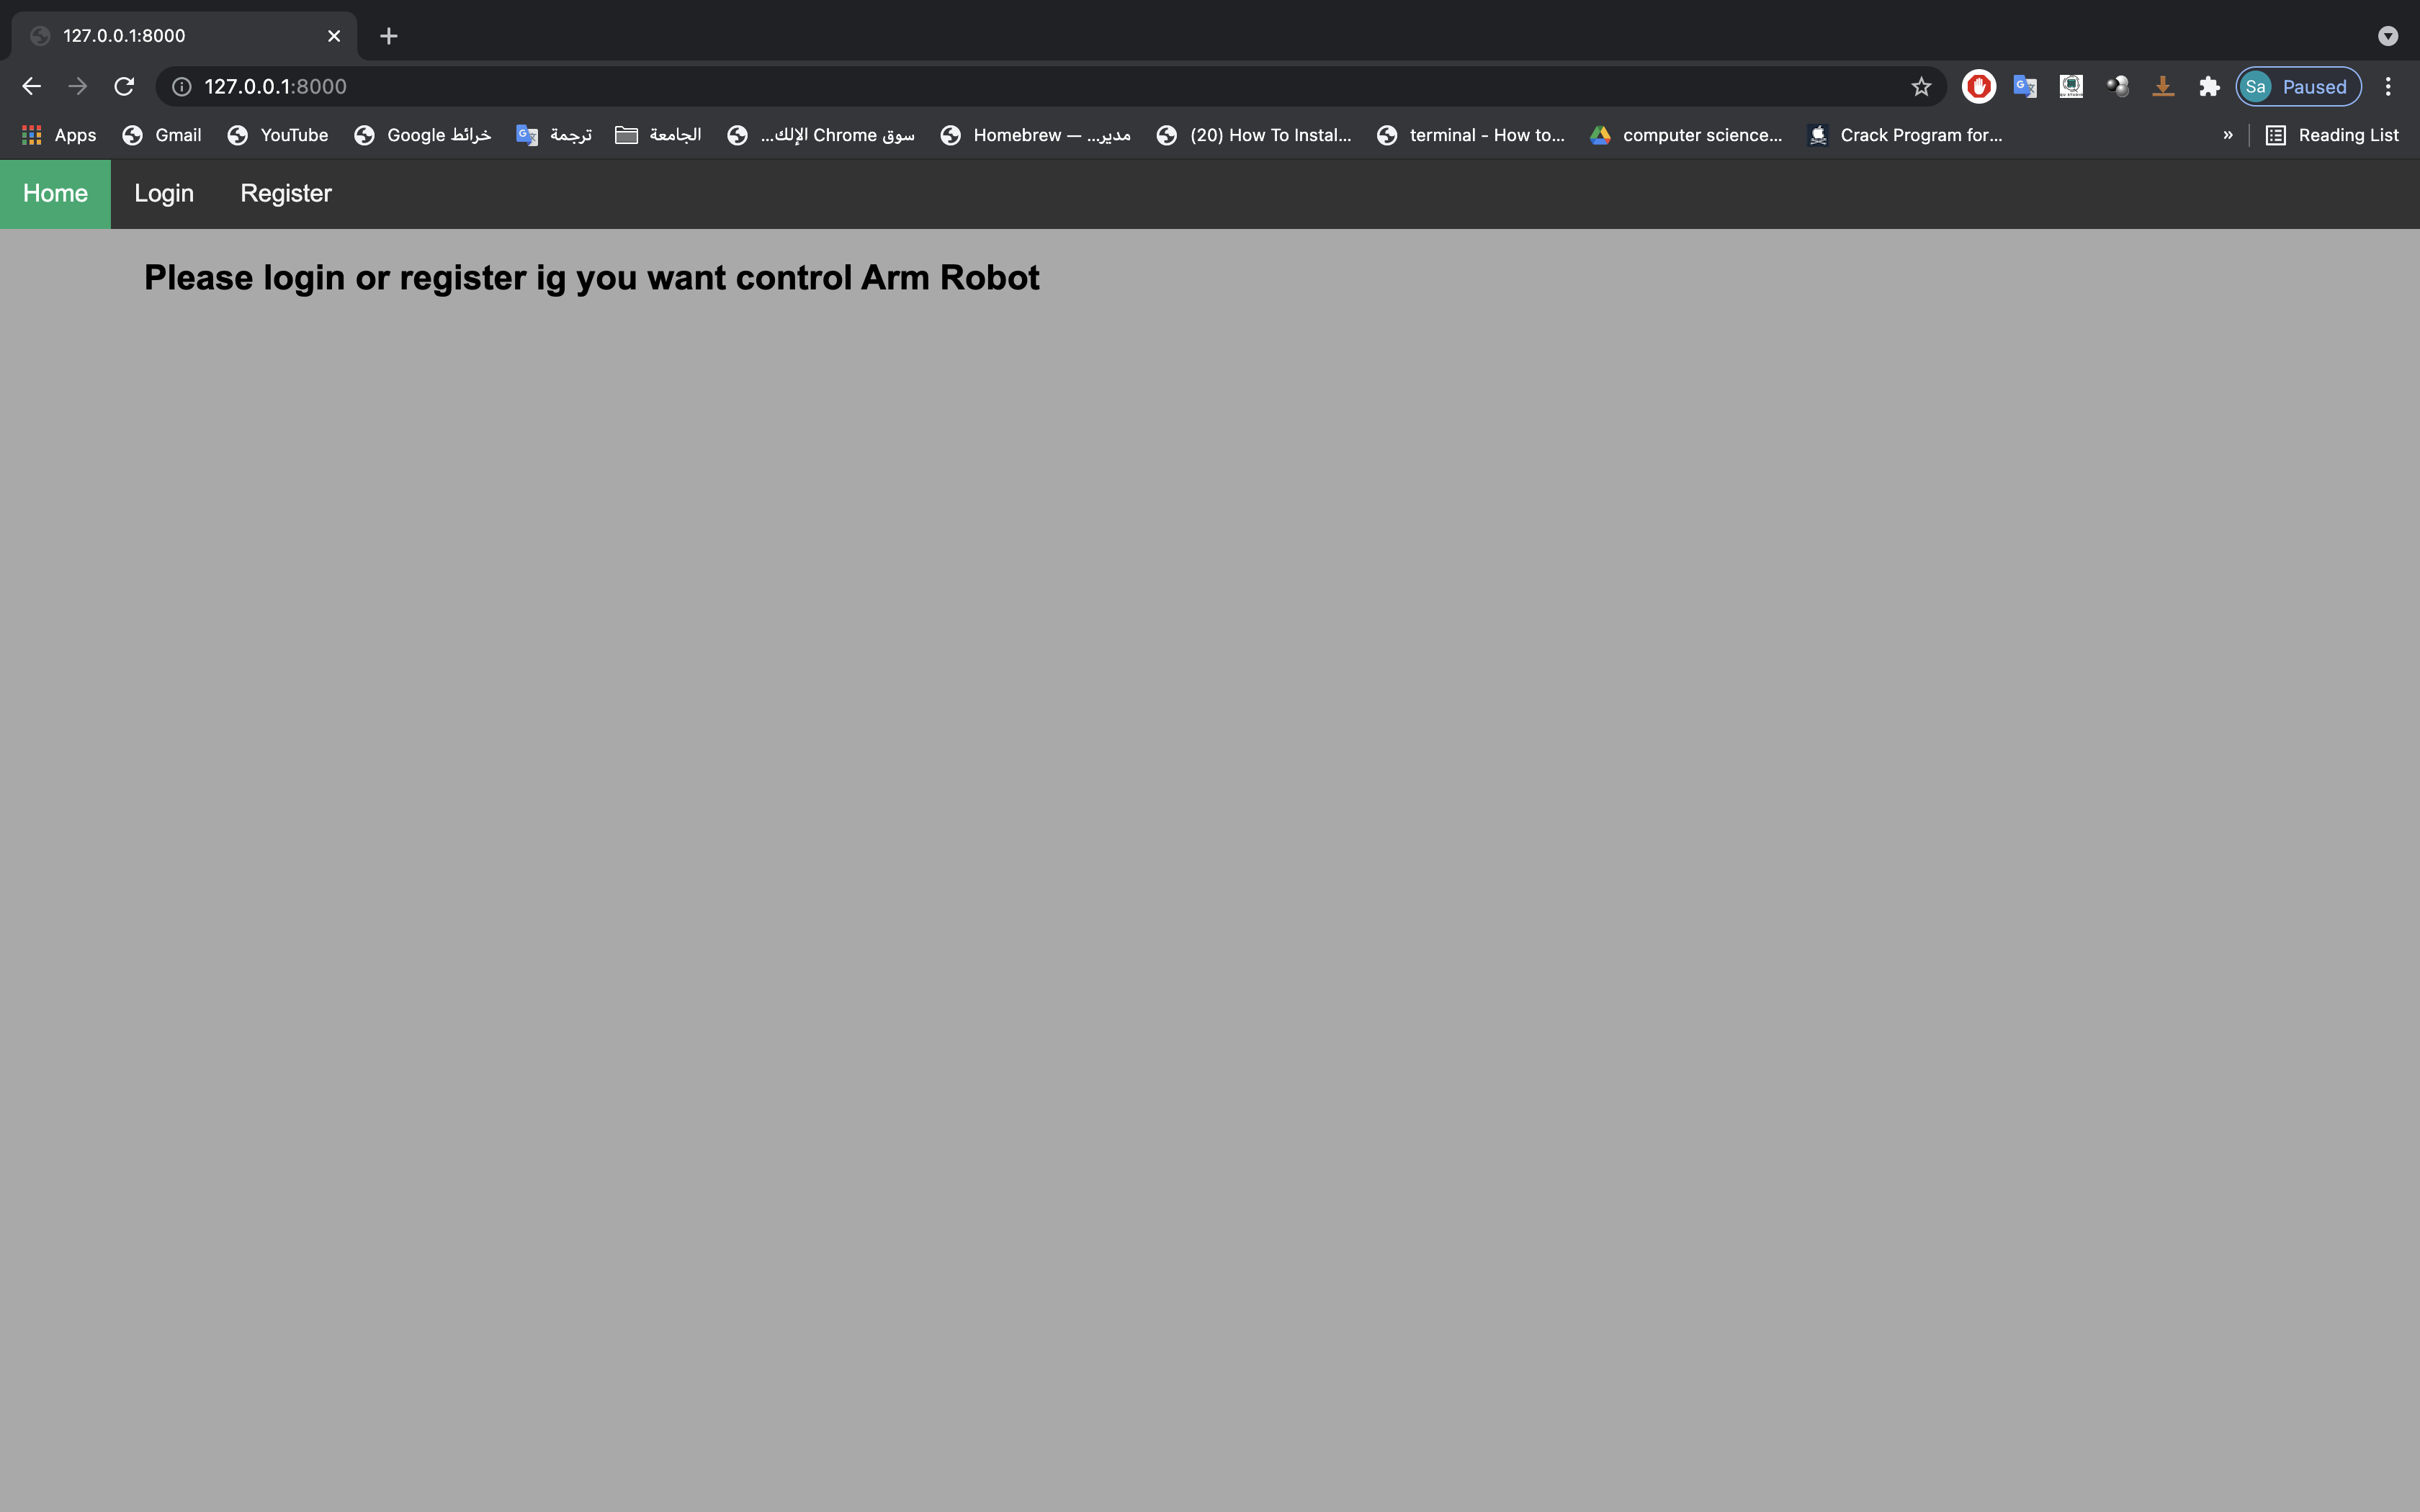Screen dimensions: 2420x1512
Task: Open the Sa profile avatar showing Paused
Action: [2296, 86]
